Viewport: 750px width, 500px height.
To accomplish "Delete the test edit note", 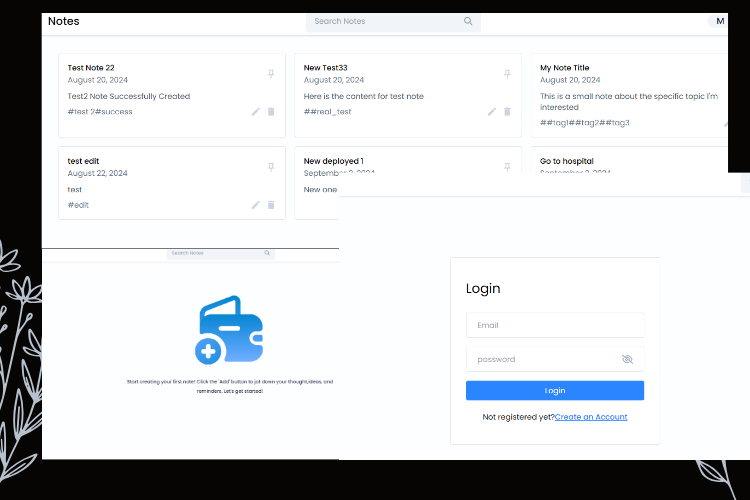I will [x=271, y=205].
